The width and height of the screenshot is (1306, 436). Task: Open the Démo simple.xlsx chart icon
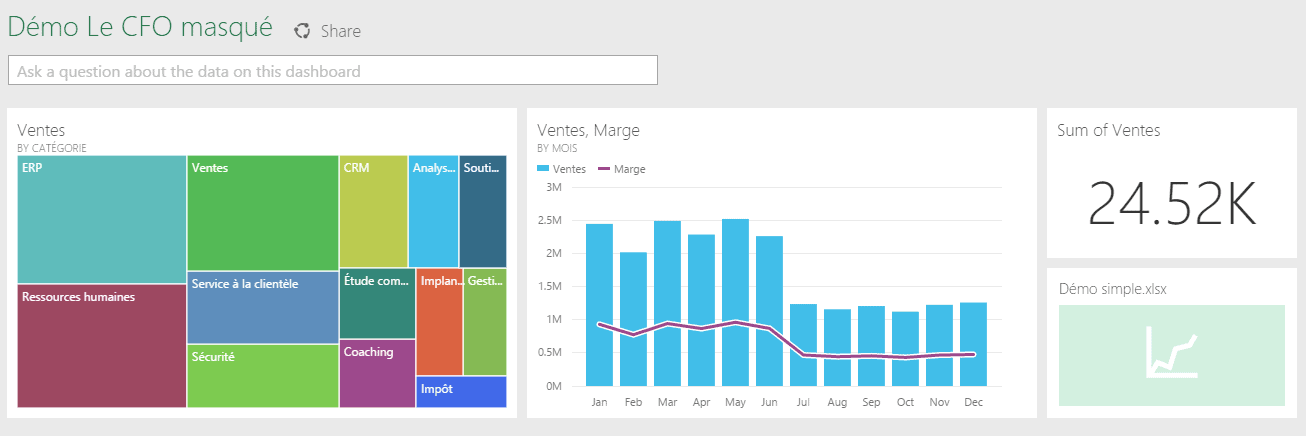click(1171, 354)
